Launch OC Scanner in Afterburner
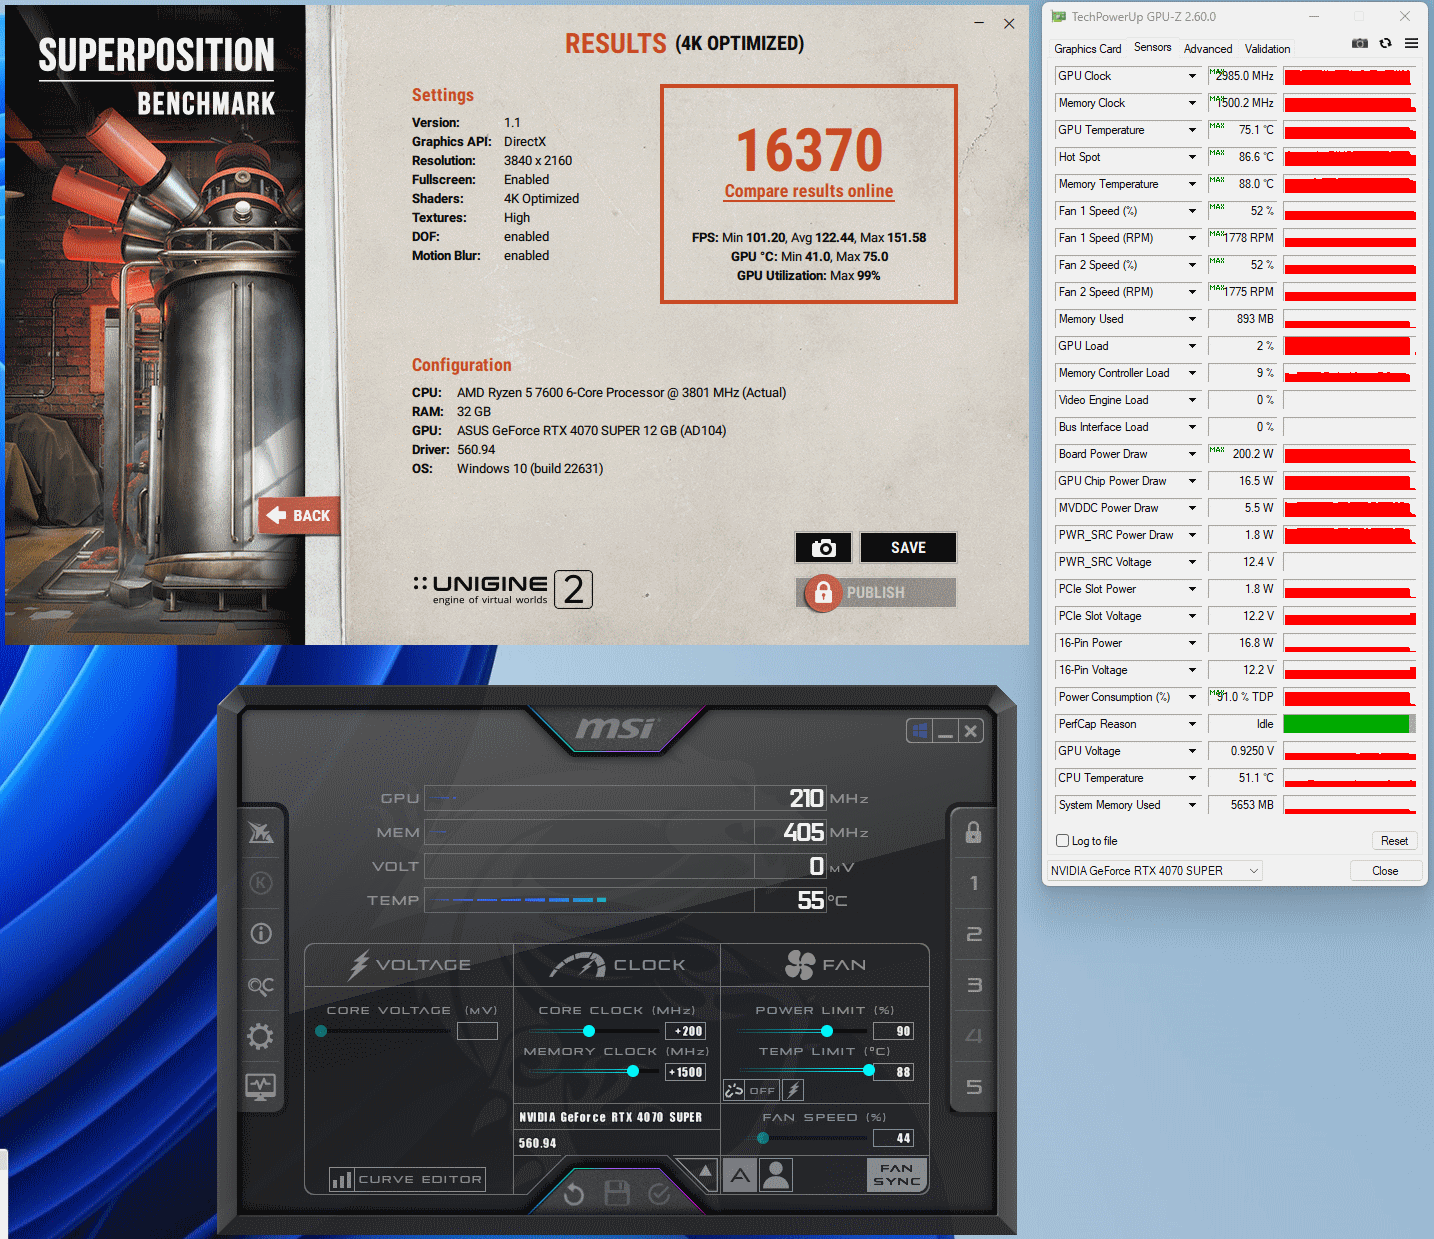Image resolution: width=1434 pixels, height=1239 pixels. tap(261, 986)
